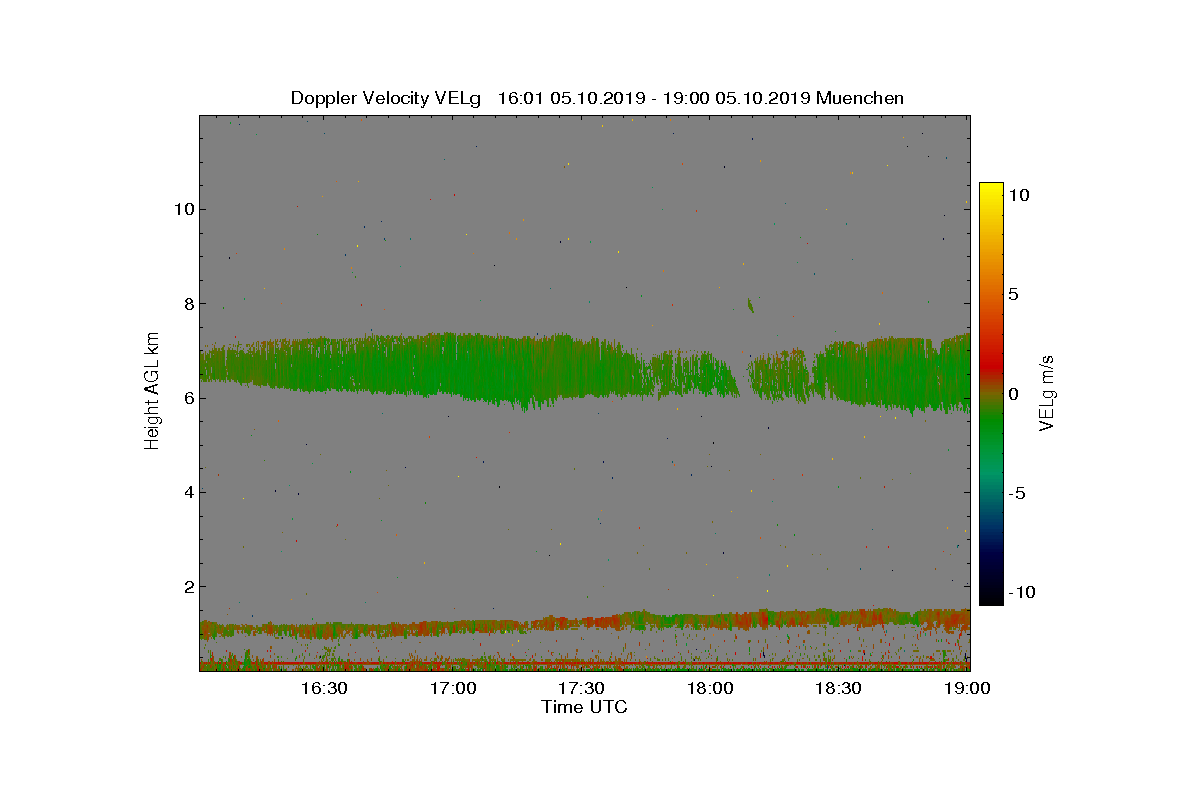Click the height tick label 4
This screenshot has width=1200, height=800.
(x=187, y=492)
